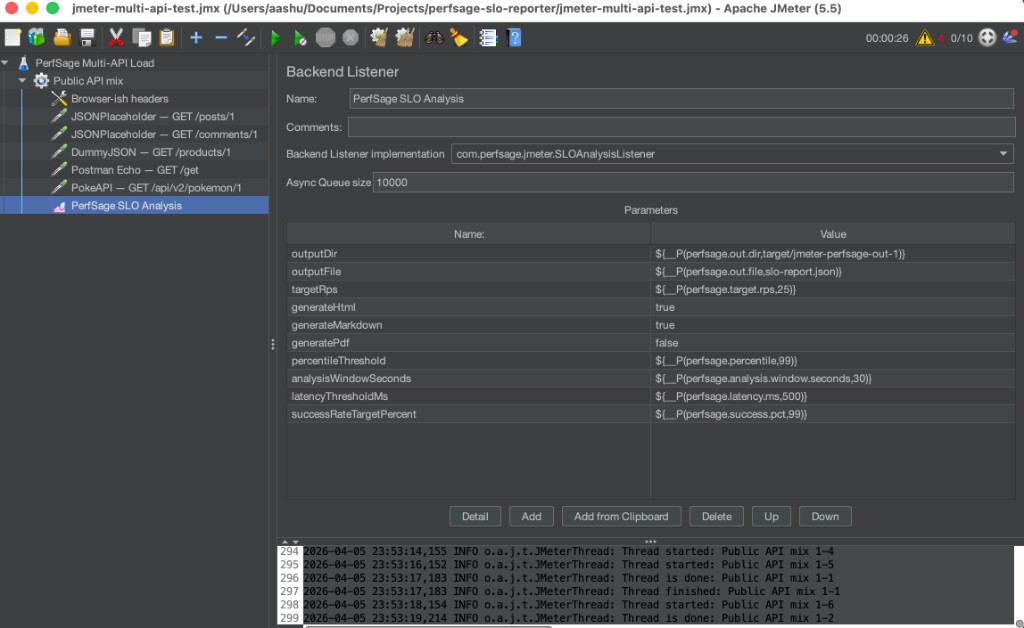Click the Async Queue size field
Image resolution: width=1024 pixels, height=628 pixels.
click(693, 182)
